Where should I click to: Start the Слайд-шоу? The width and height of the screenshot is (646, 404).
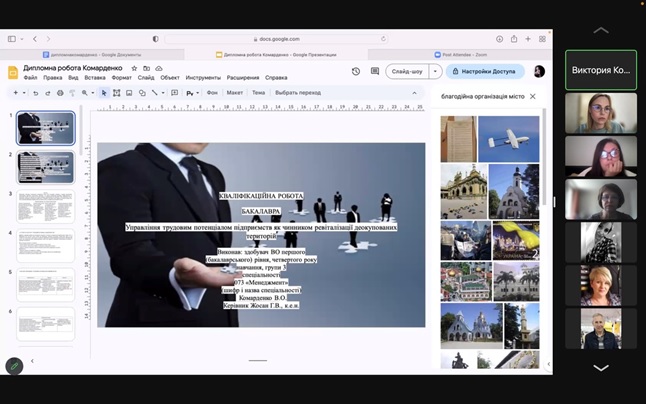(407, 71)
